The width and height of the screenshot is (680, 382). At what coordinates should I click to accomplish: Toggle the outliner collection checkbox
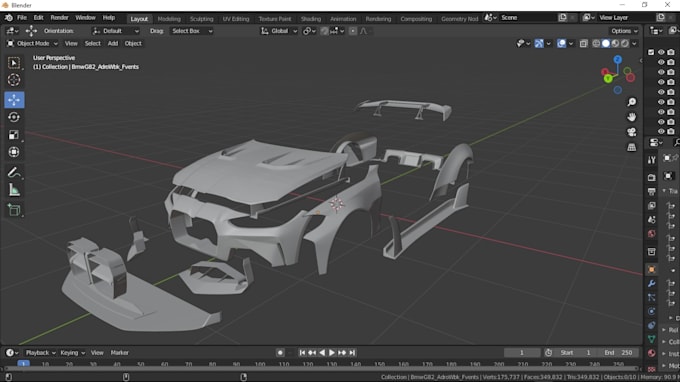(x=651, y=52)
